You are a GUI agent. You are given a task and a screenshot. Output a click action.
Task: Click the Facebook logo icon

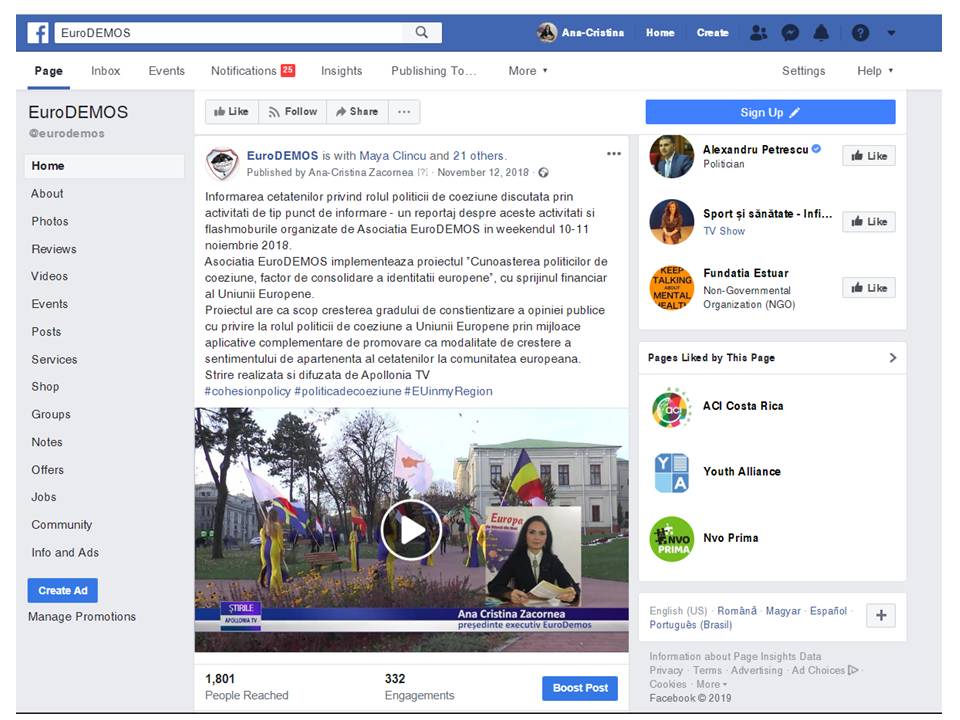pos(38,33)
